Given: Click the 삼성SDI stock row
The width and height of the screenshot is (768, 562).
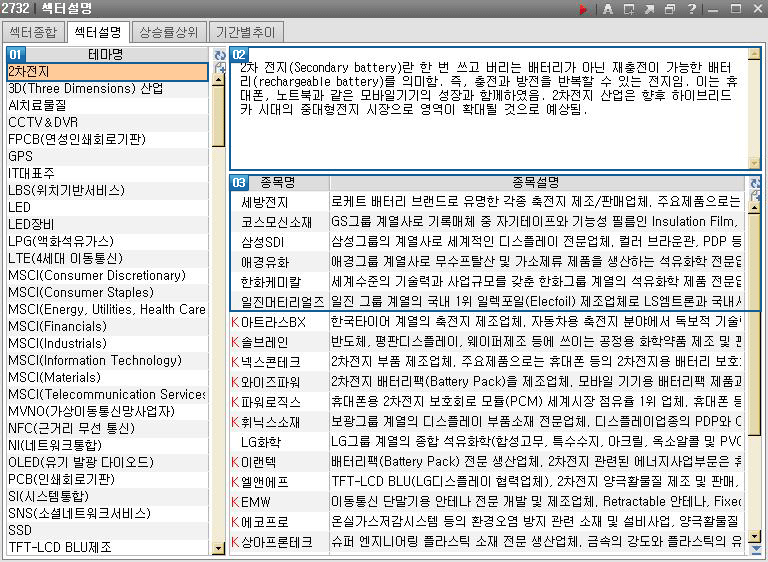Looking at the screenshot, I should [x=263, y=241].
